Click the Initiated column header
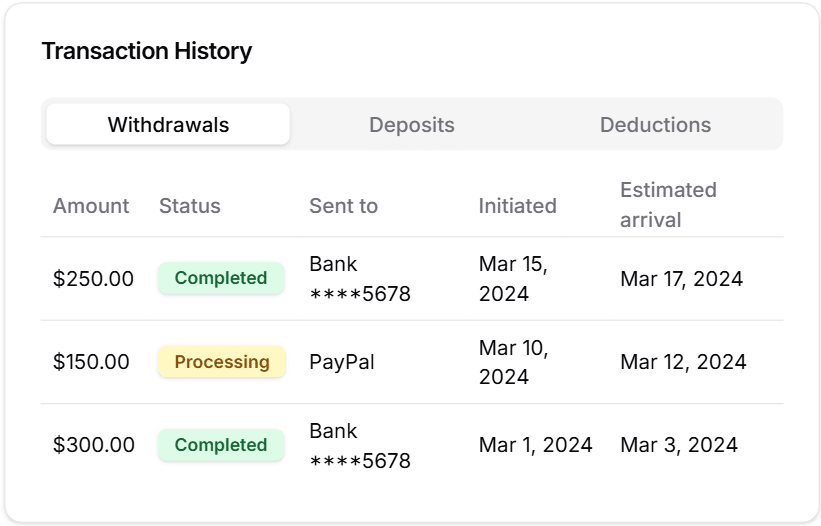The image size is (821, 526). coord(517,206)
